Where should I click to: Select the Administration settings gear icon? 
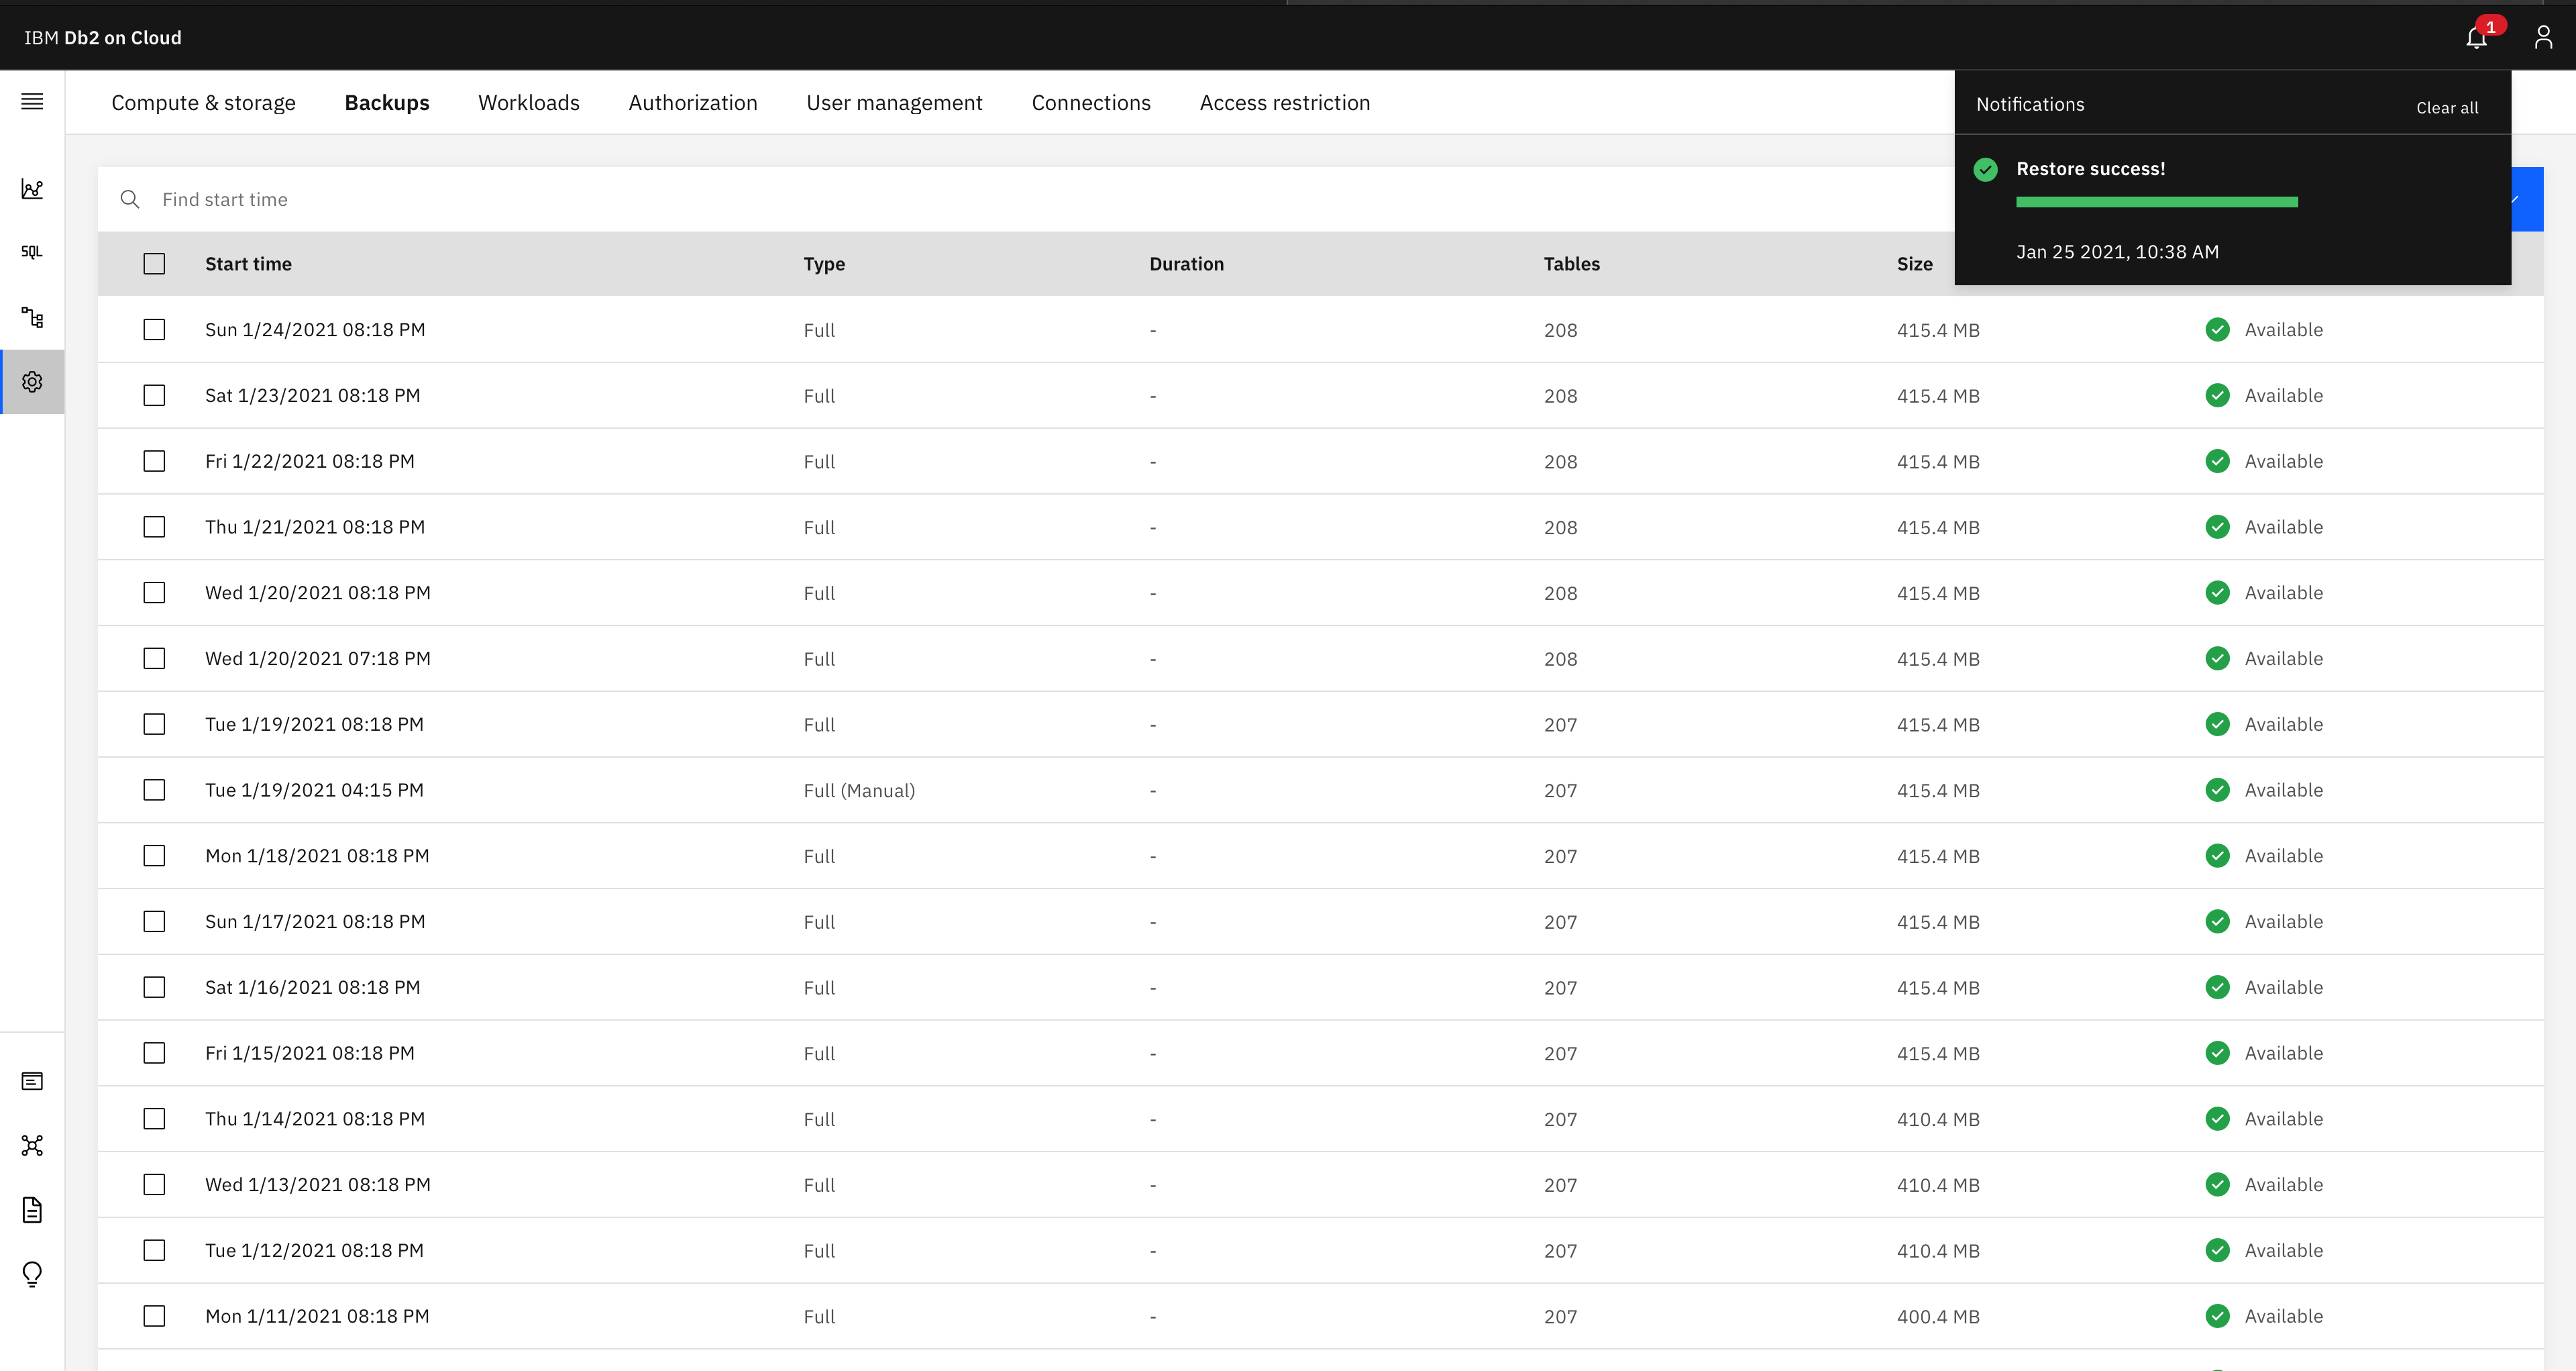coord(31,381)
